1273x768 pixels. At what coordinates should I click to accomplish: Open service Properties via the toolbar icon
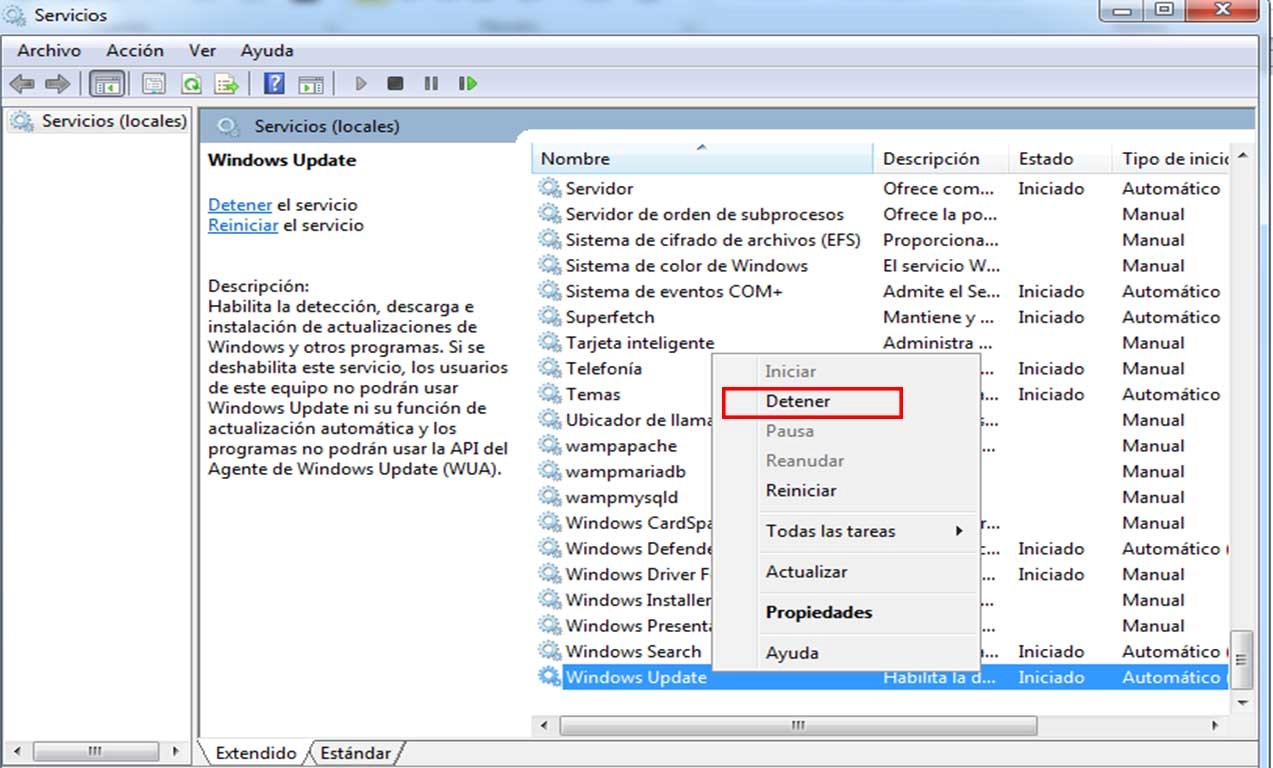click(x=152, y=83)
